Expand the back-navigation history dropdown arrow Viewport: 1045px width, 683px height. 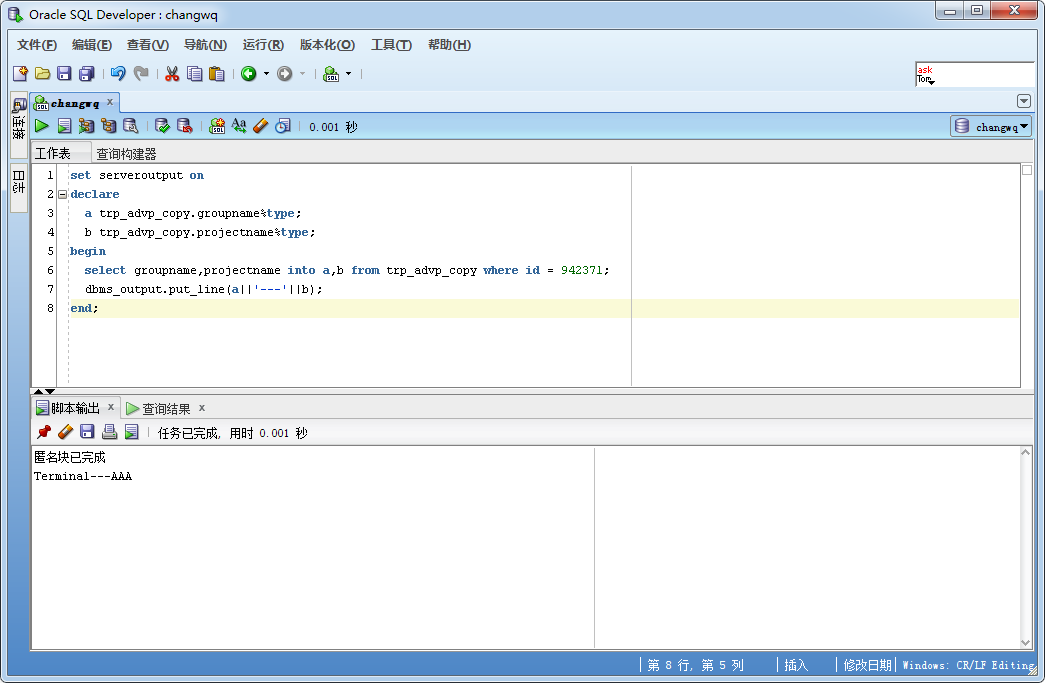(x=267, y=73)
